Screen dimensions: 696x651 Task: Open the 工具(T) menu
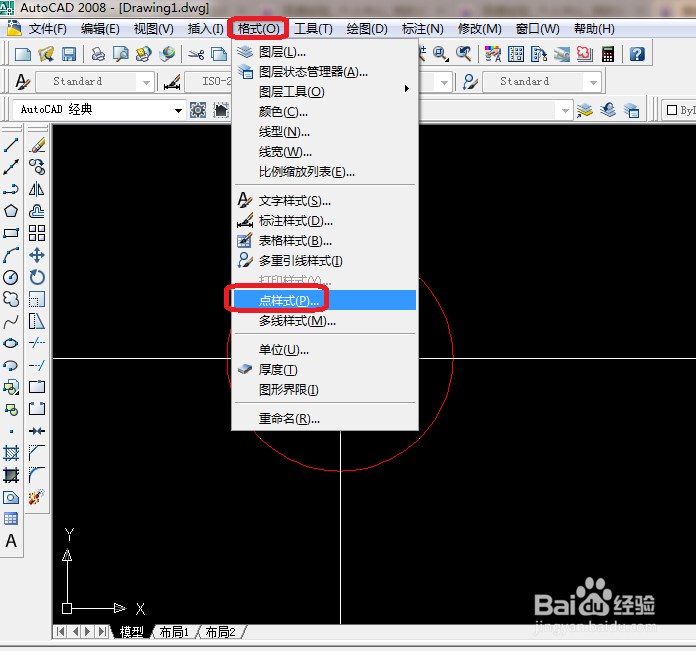pyautogui.click(x=313, y=29)
